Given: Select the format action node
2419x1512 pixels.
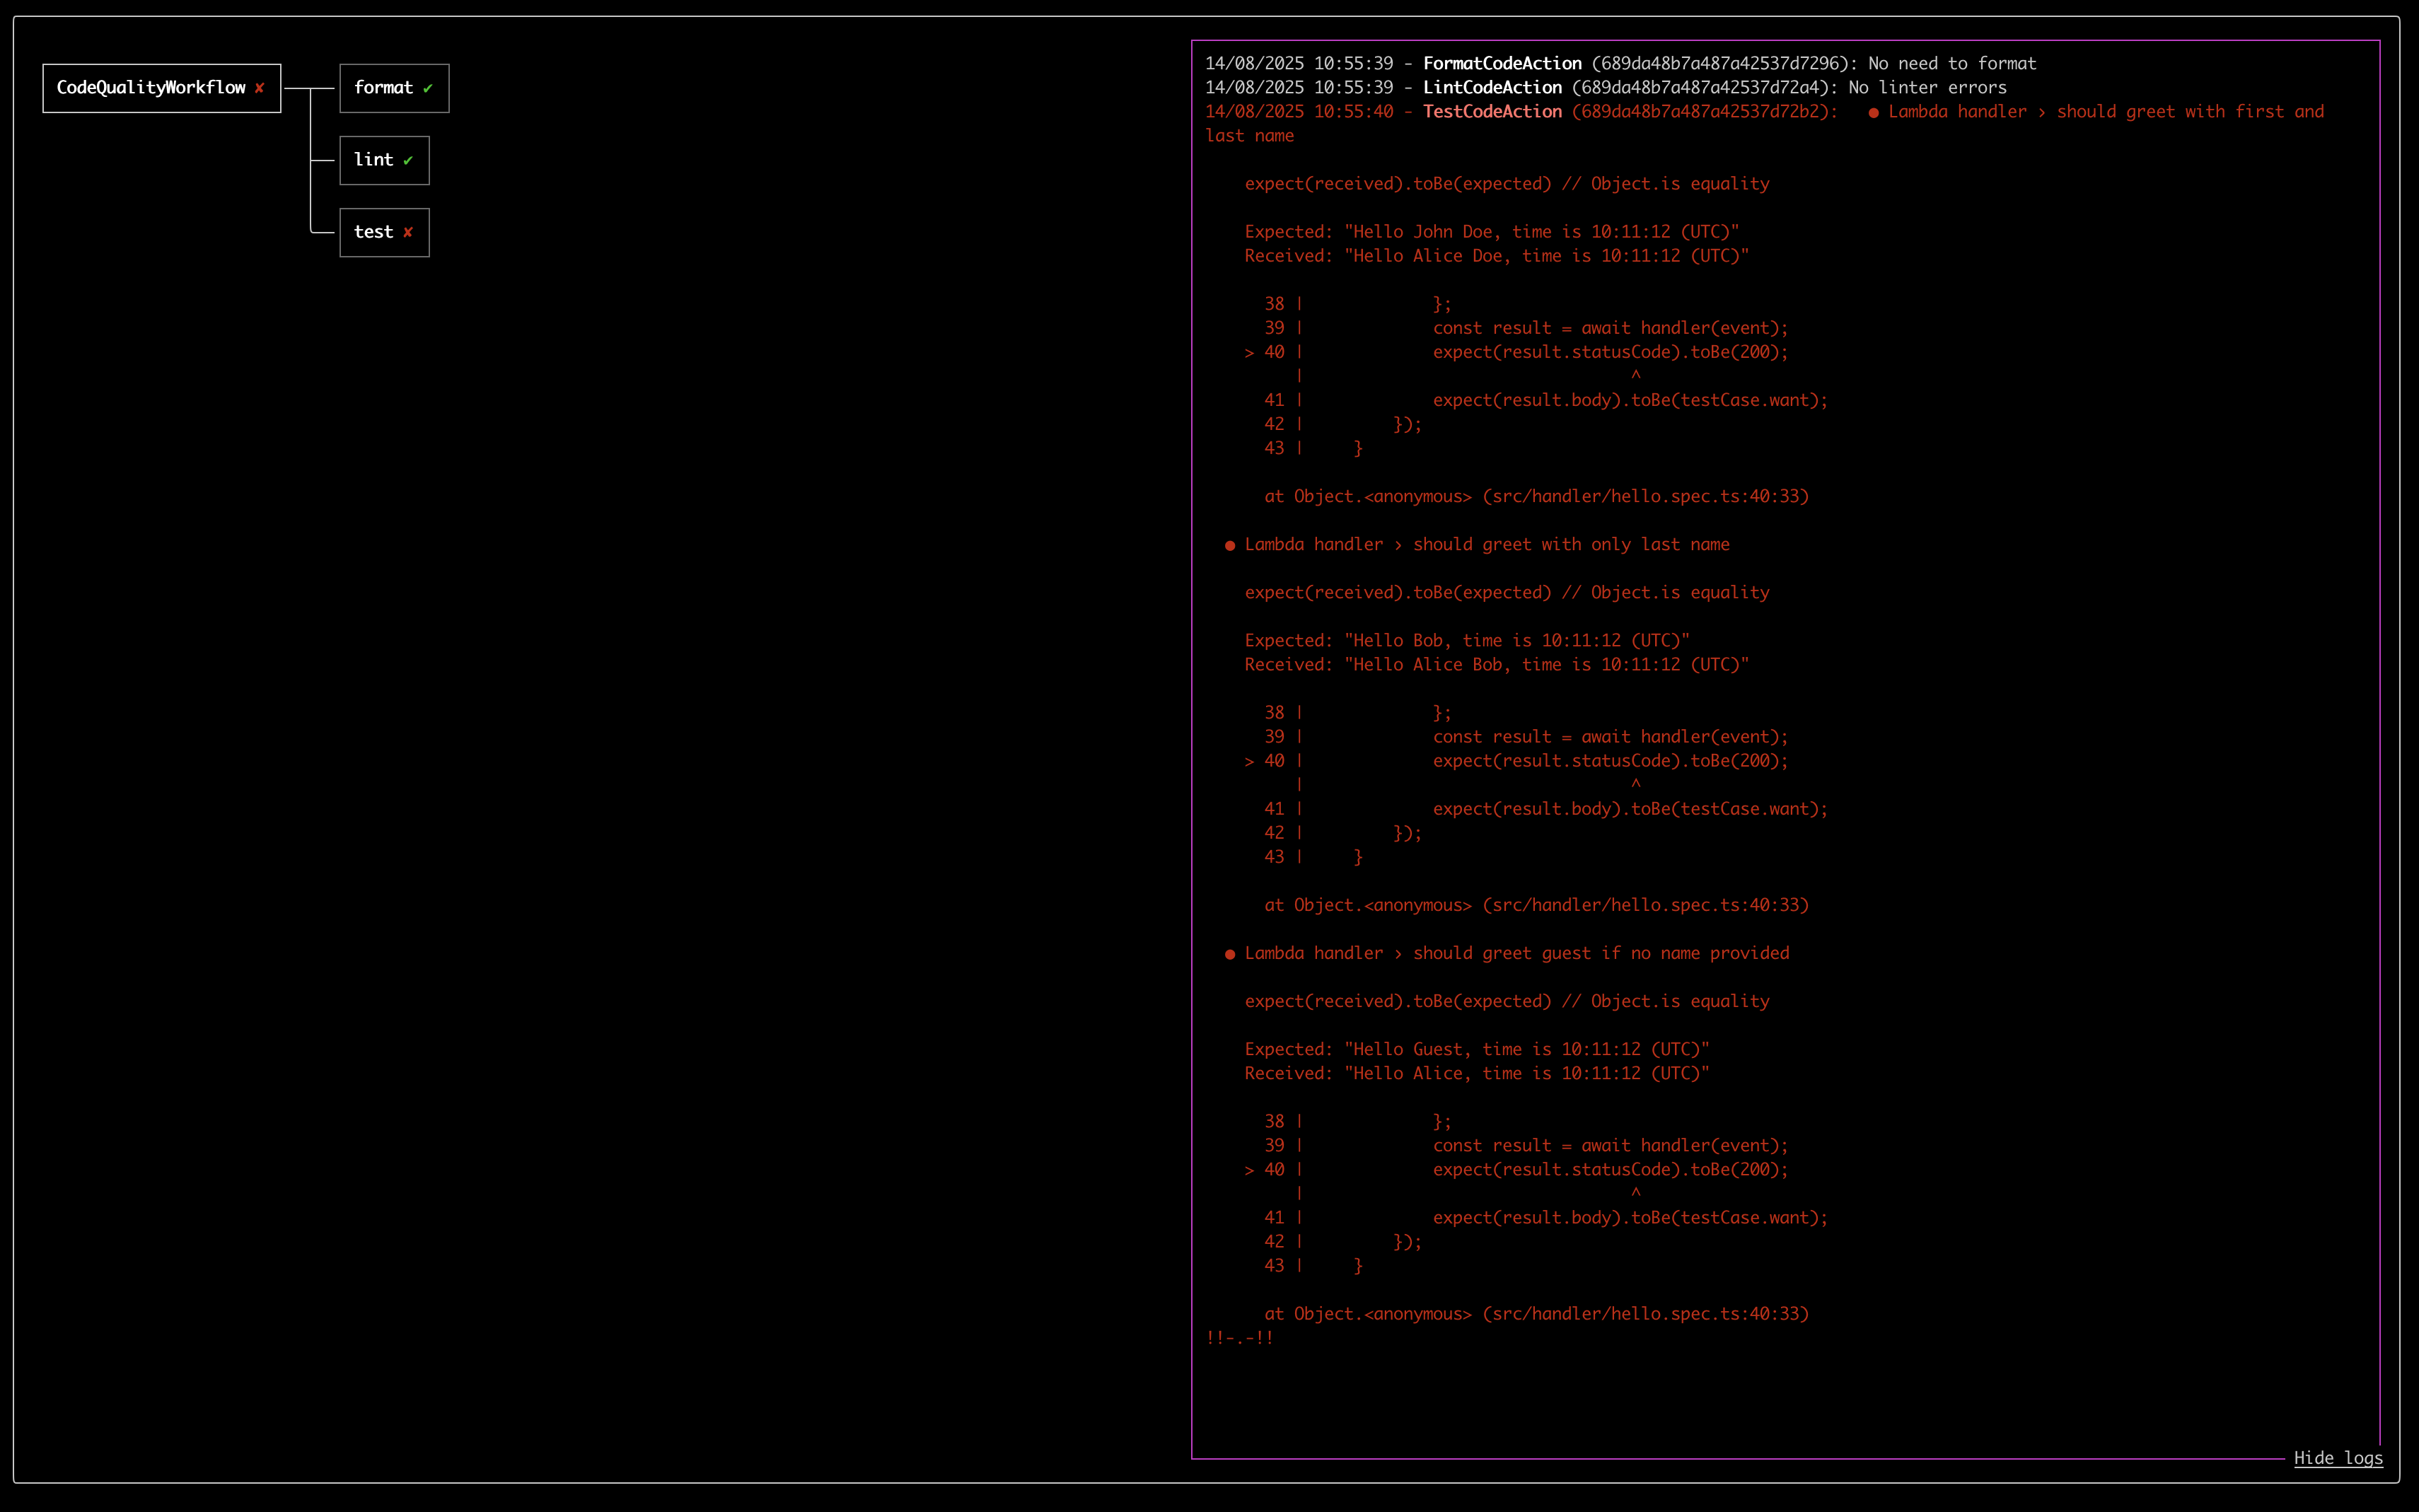Looking at the screenshot, I should pyautogui.click(x=394, y=88).
